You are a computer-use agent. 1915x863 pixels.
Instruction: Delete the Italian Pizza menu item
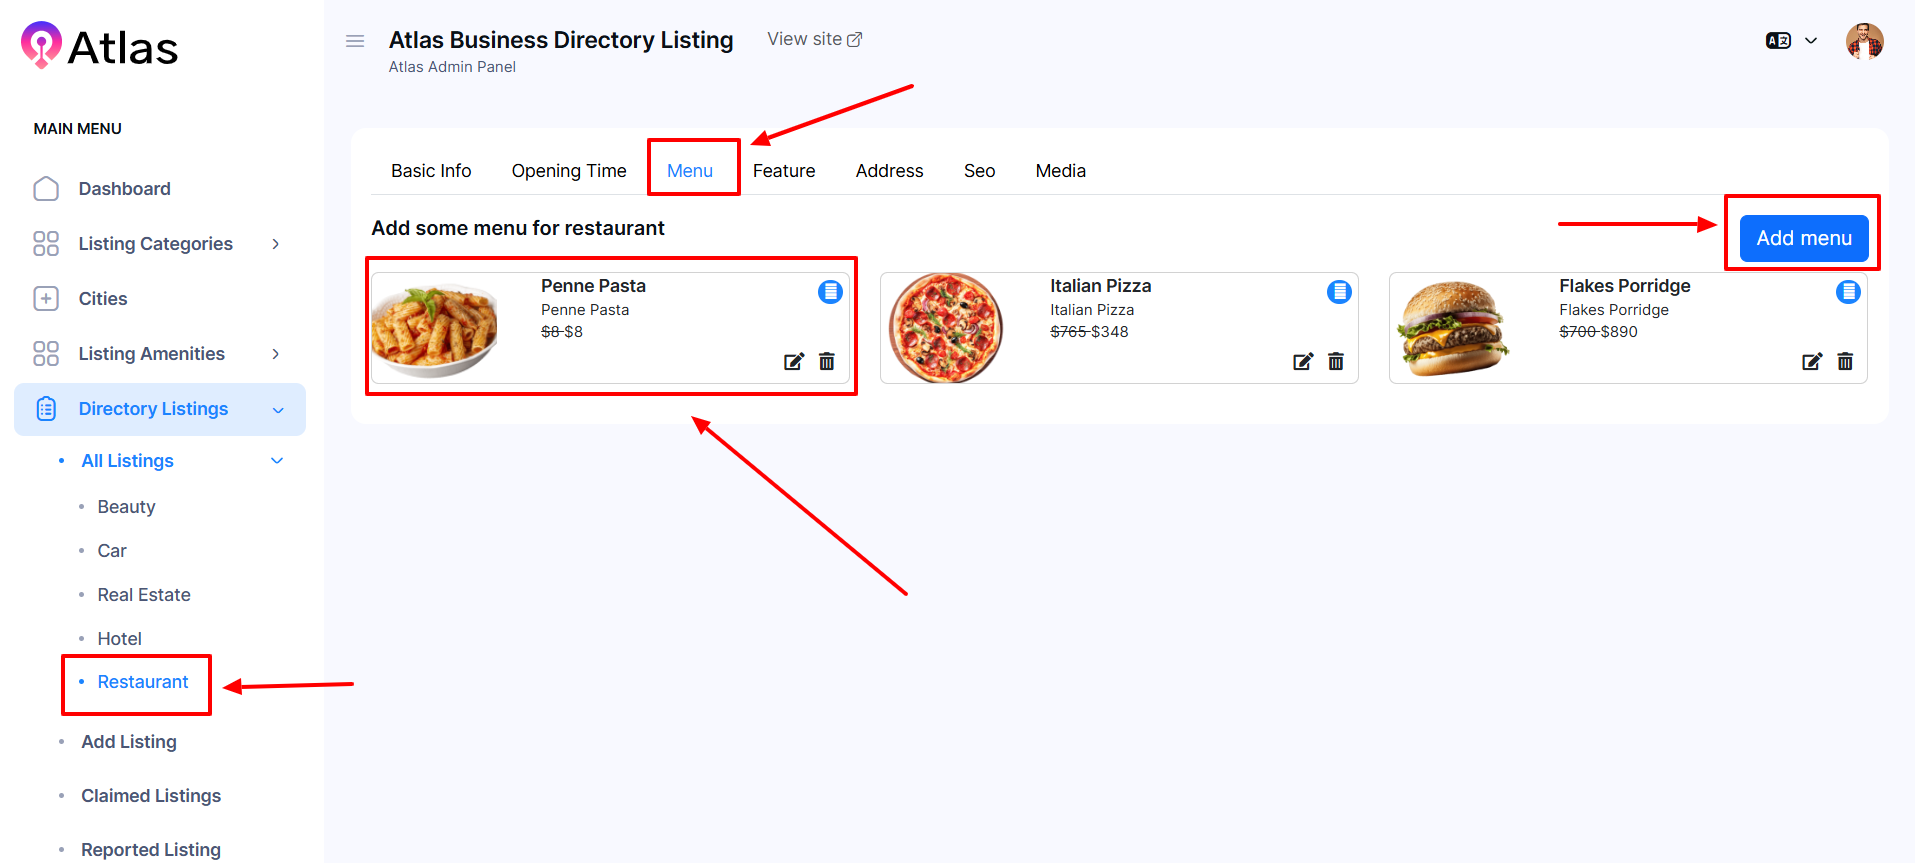point(1336,362)
